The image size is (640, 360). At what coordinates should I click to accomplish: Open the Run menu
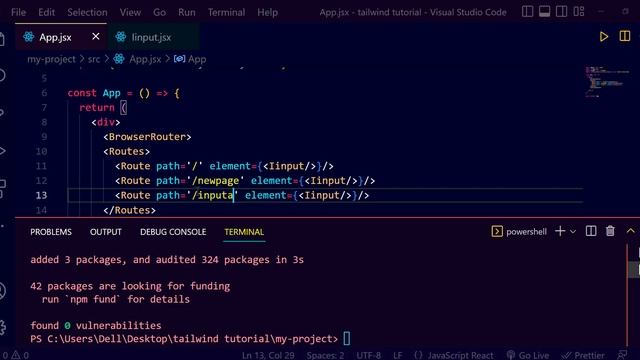click(x=187, y=12)
